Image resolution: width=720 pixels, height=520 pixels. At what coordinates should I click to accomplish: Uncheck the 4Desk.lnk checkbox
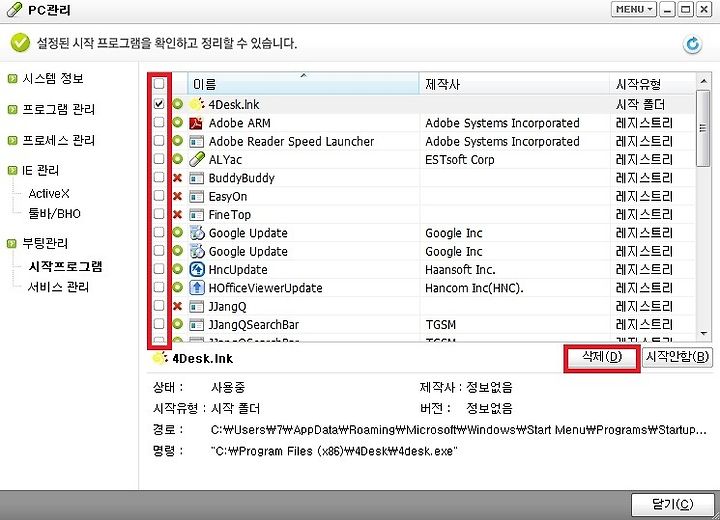pyautogui.click(x=159, y=104)
